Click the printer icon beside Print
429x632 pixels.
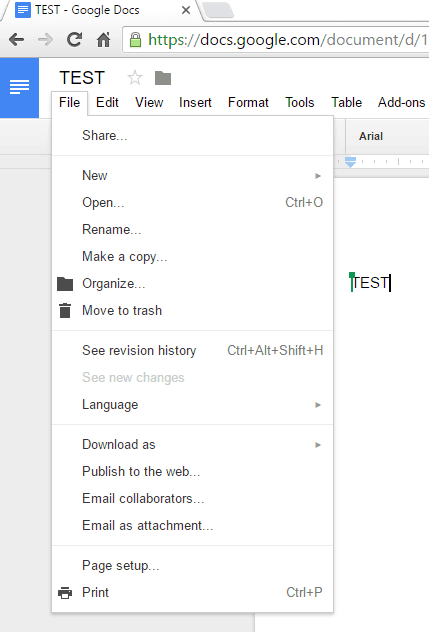click(x=65, y=593)
